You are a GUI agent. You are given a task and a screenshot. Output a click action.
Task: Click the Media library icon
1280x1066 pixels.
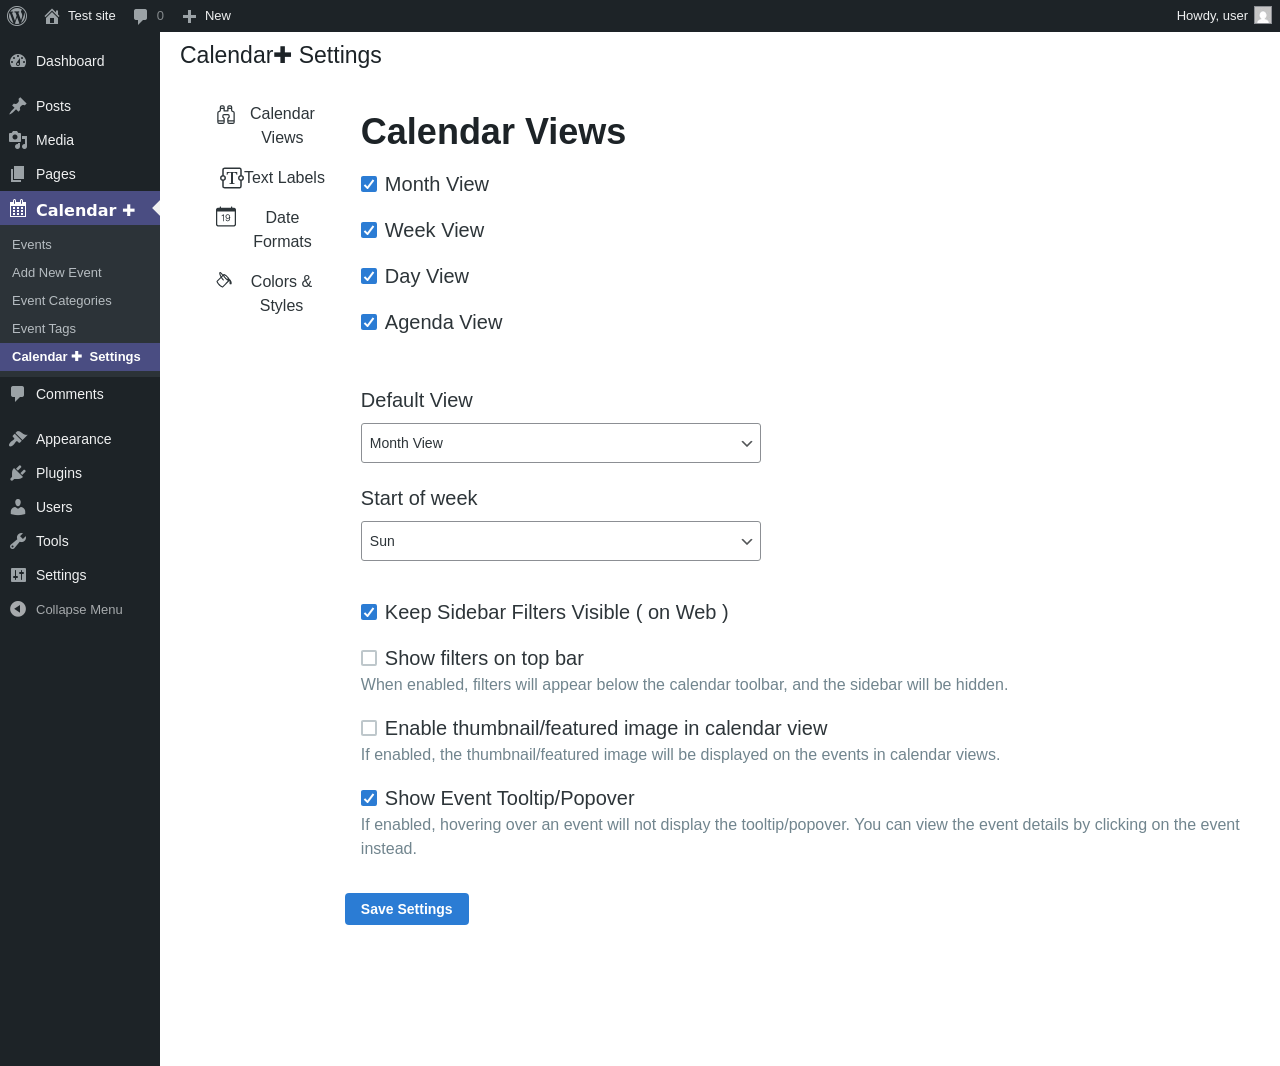(x=18, y=140)
